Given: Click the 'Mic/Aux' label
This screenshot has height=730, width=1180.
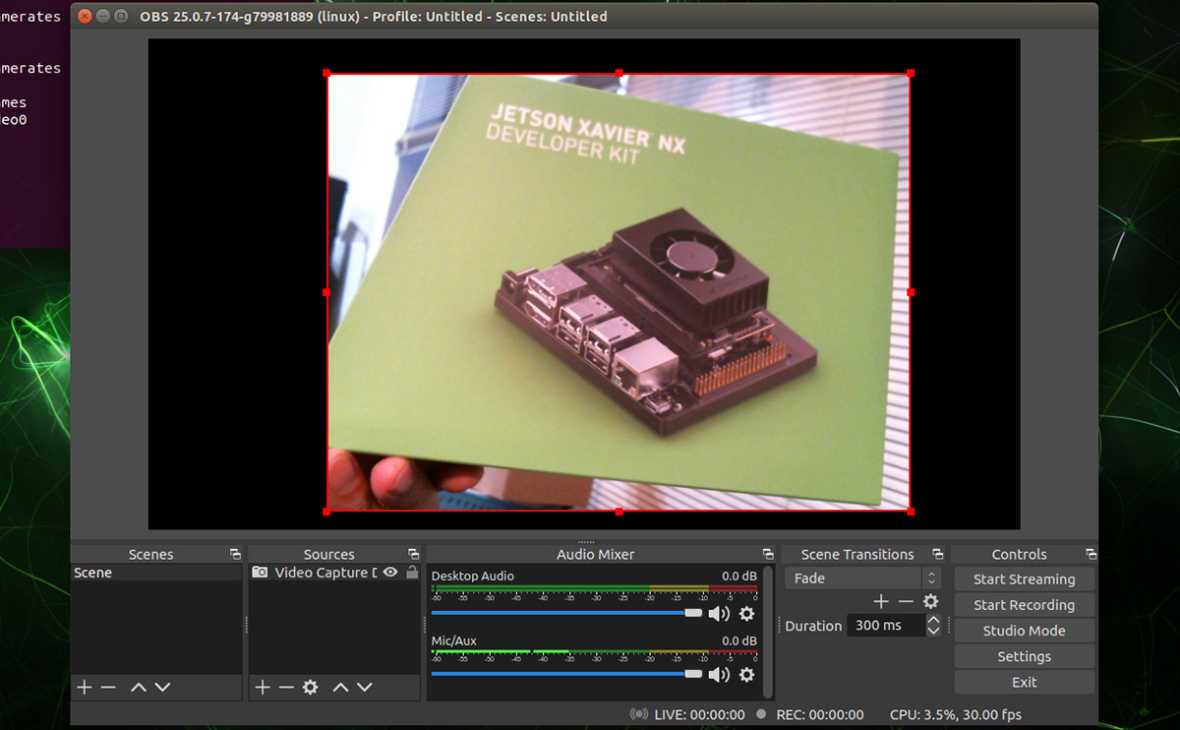Looking at the screenshot, I should tap(454, 640).
